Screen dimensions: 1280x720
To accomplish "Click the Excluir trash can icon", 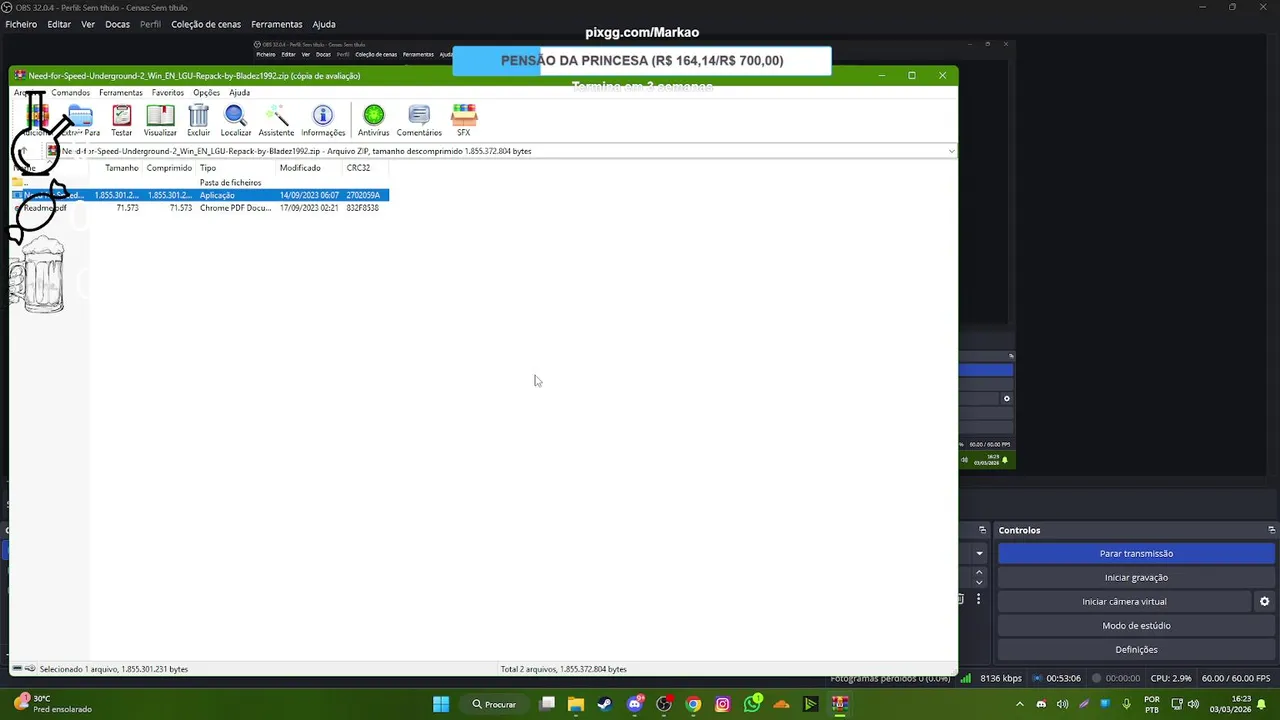I will pos(198,121).
